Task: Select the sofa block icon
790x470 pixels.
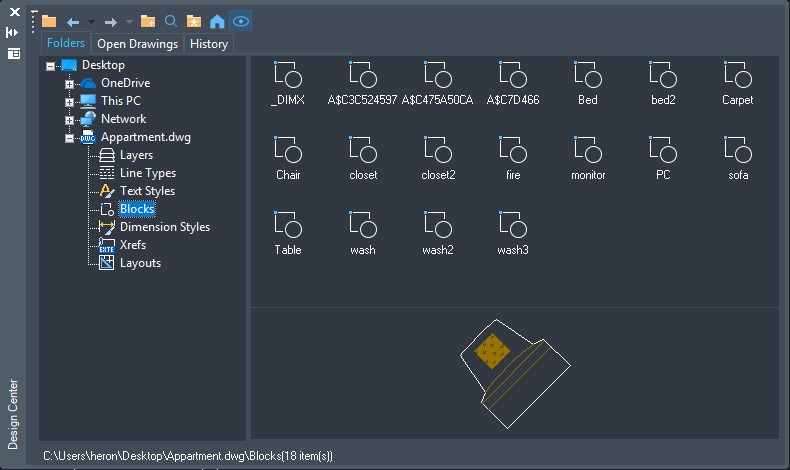Action: [737, 150]
